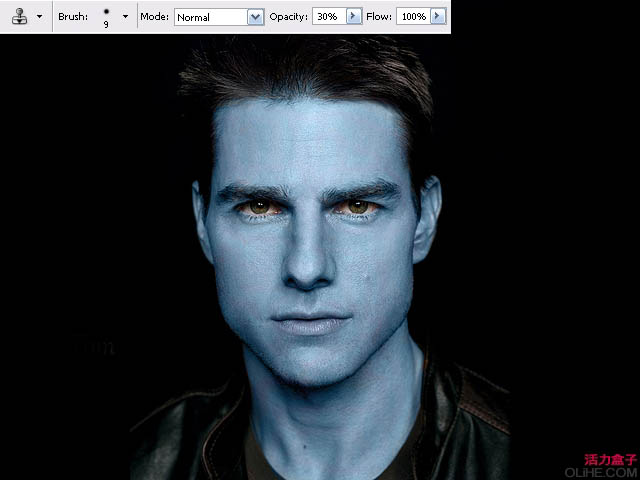Expand the Brush picker dropdown arrow
Screen dimensions: 640x480
point(125,17)
